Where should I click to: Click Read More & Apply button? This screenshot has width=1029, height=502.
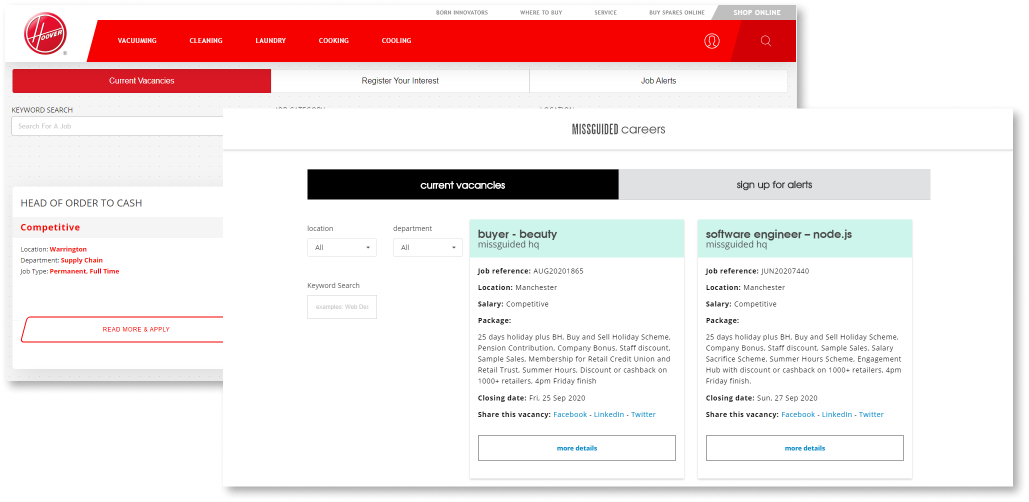click(x=125, y=329)
